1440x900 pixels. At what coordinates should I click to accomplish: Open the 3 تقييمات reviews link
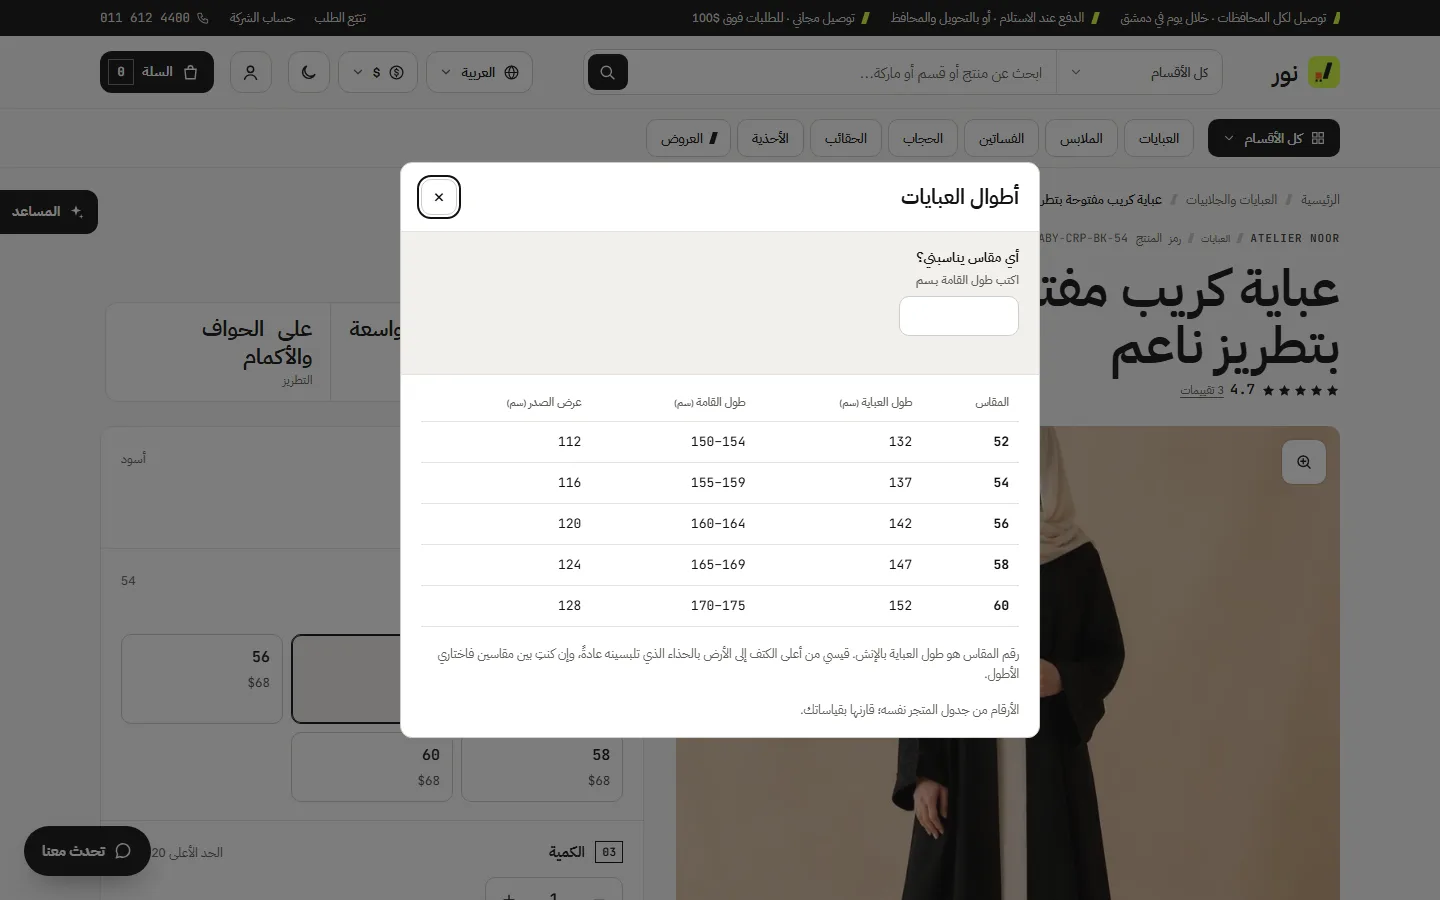coord(1202,390)
